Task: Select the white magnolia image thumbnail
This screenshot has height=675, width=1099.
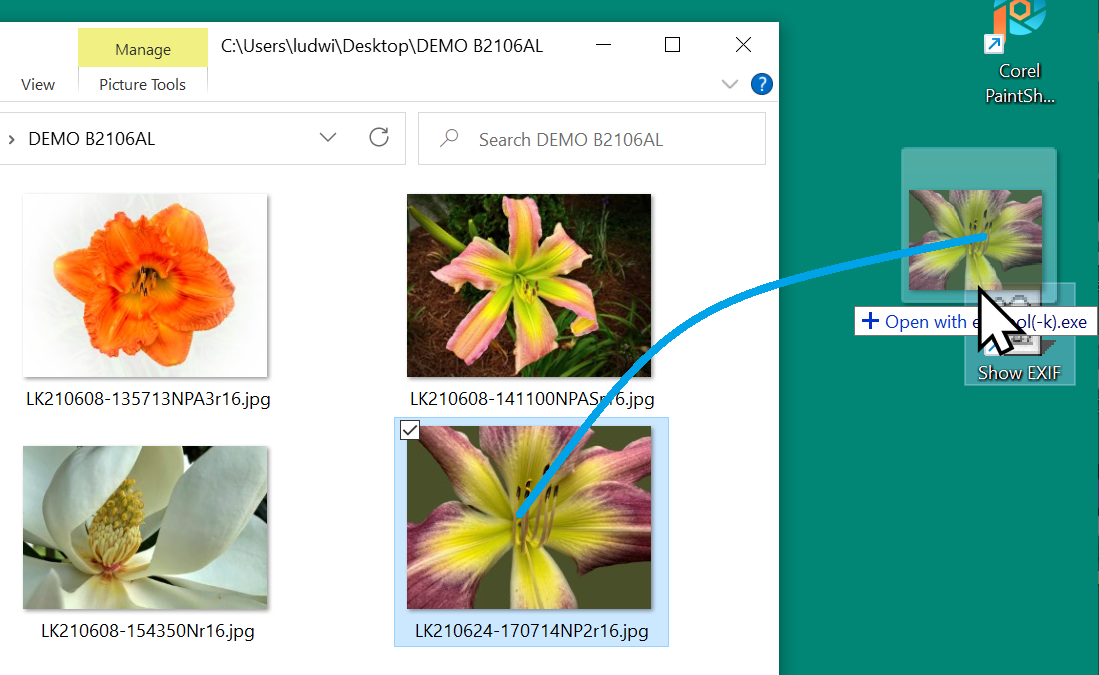Action: [x=145, y=527]
